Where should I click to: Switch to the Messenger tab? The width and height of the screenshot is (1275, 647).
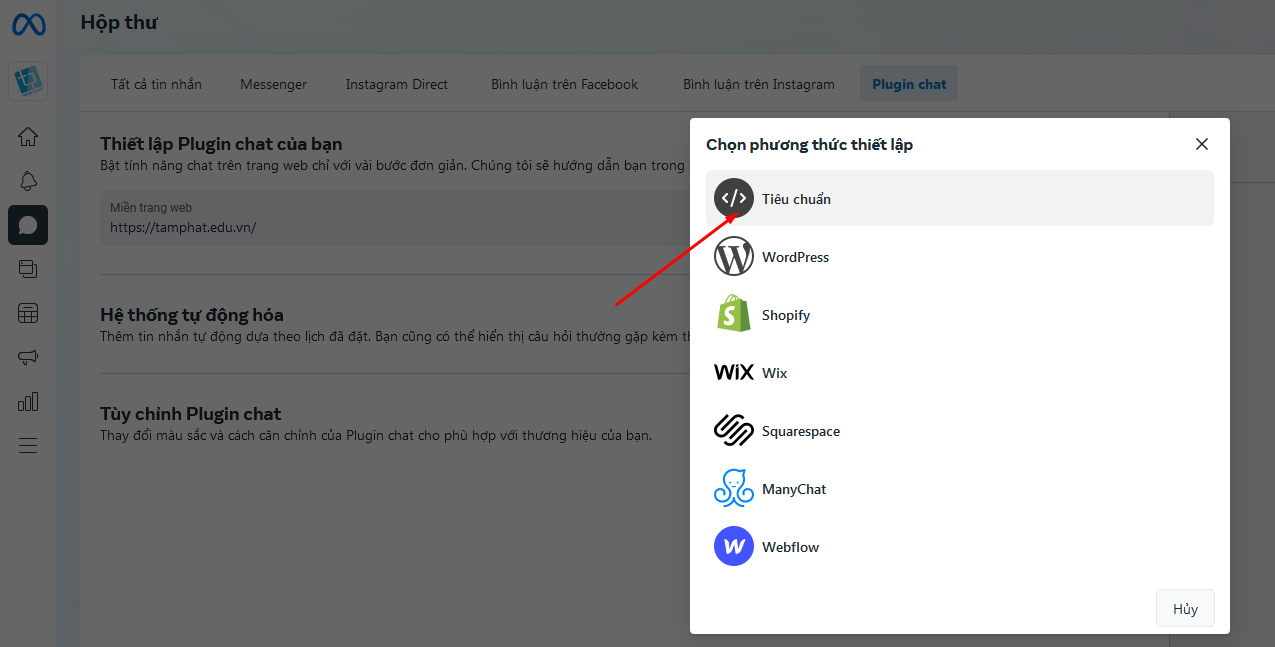coord(273,84)
